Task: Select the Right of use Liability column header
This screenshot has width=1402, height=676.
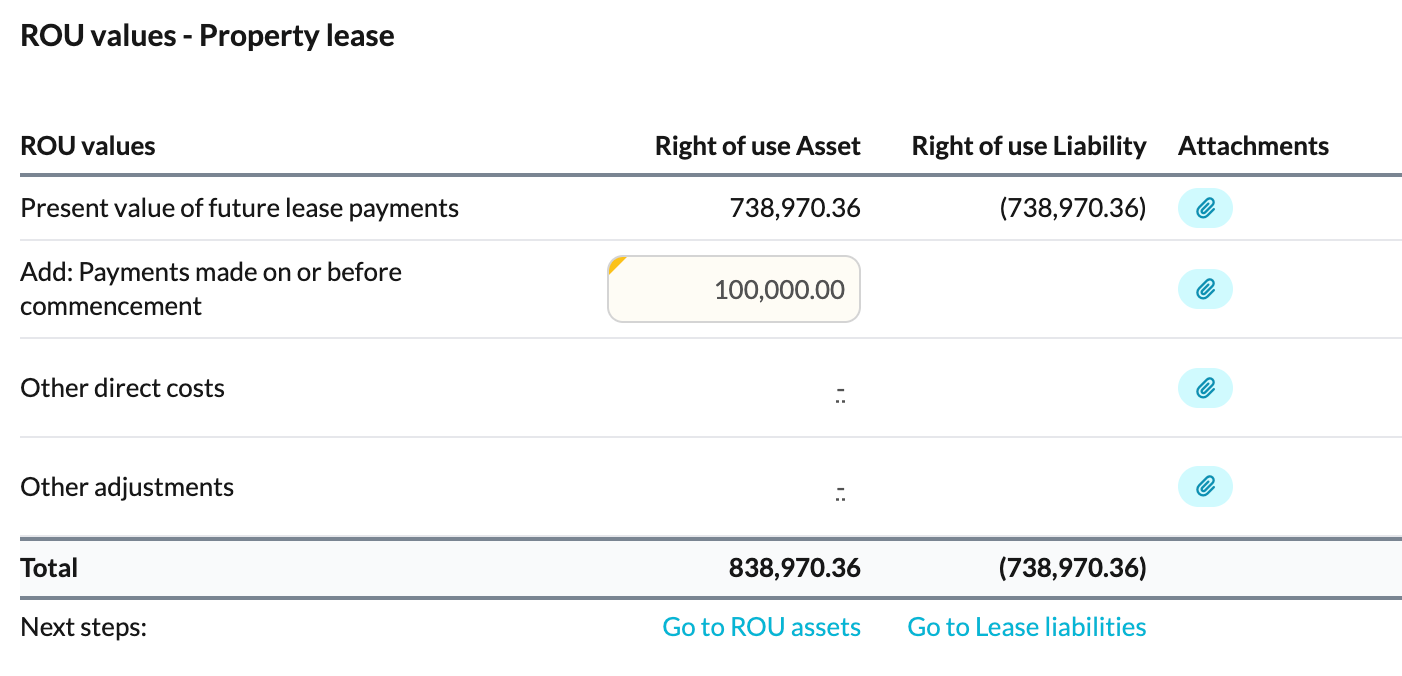Action: tap(1028, 146)
